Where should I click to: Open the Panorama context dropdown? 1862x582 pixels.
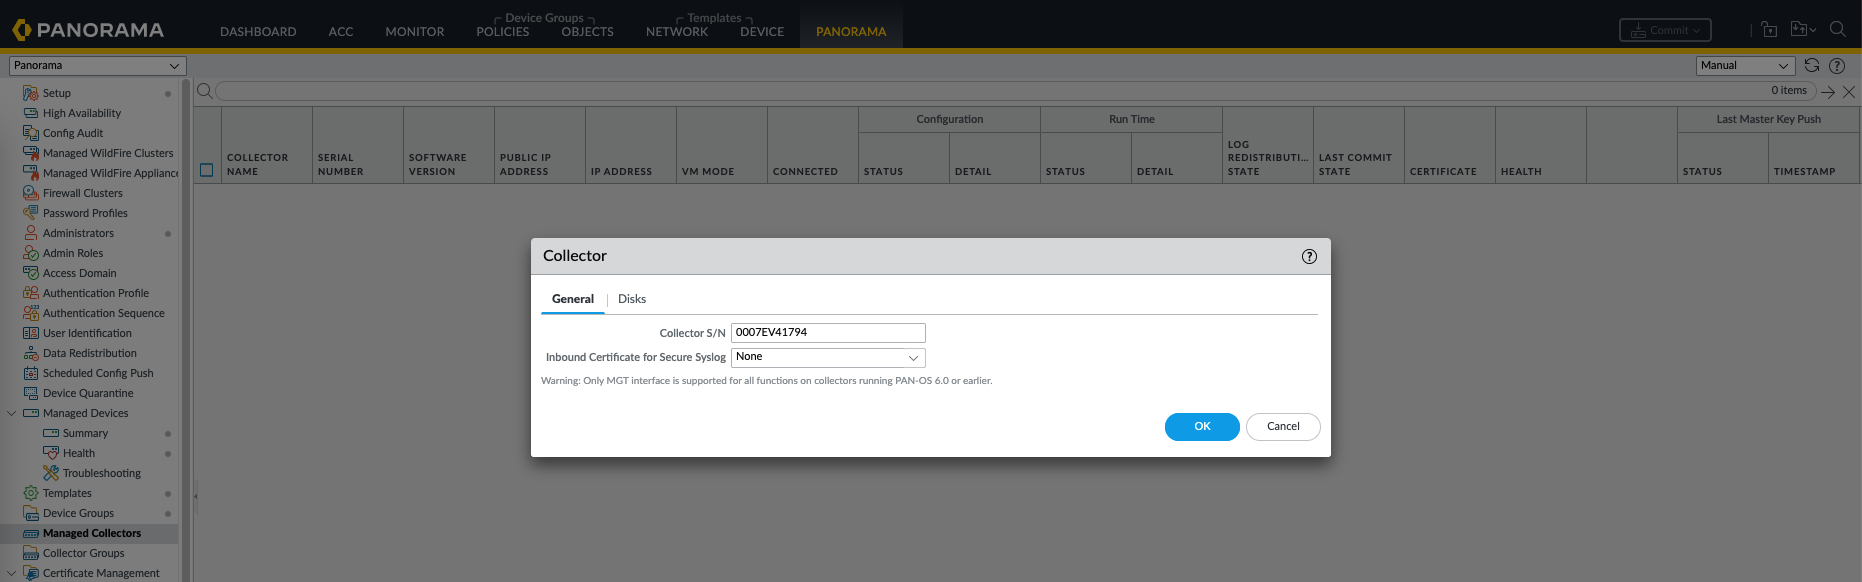click(97, 66)
